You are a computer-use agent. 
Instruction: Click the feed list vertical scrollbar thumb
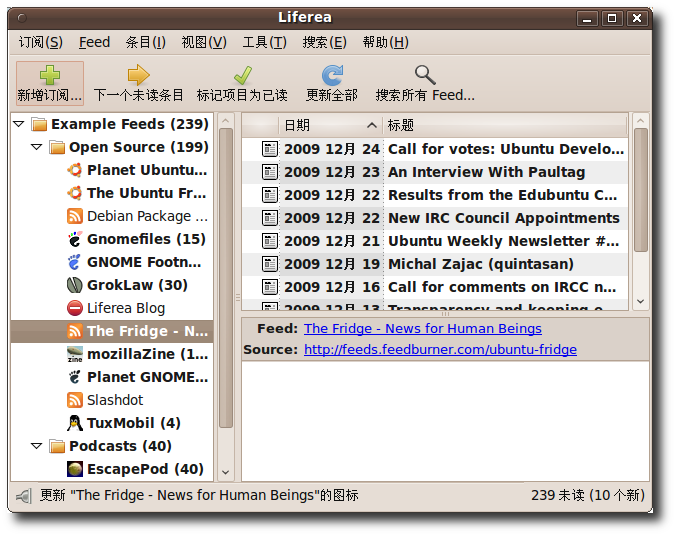(225, 278)
